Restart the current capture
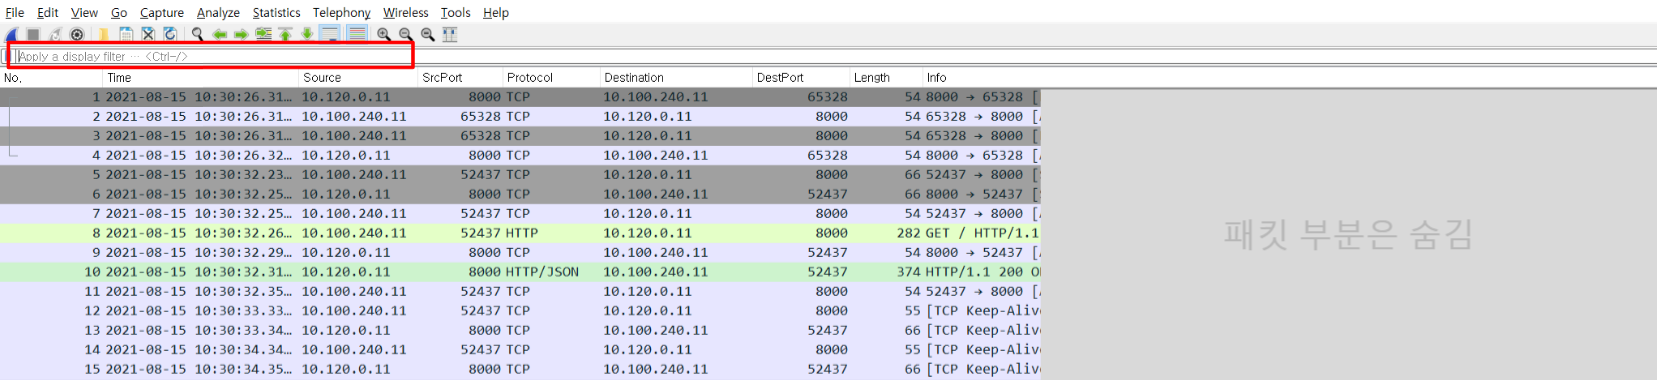This screenshot has width=1657, height=380. tap(55, 34)
